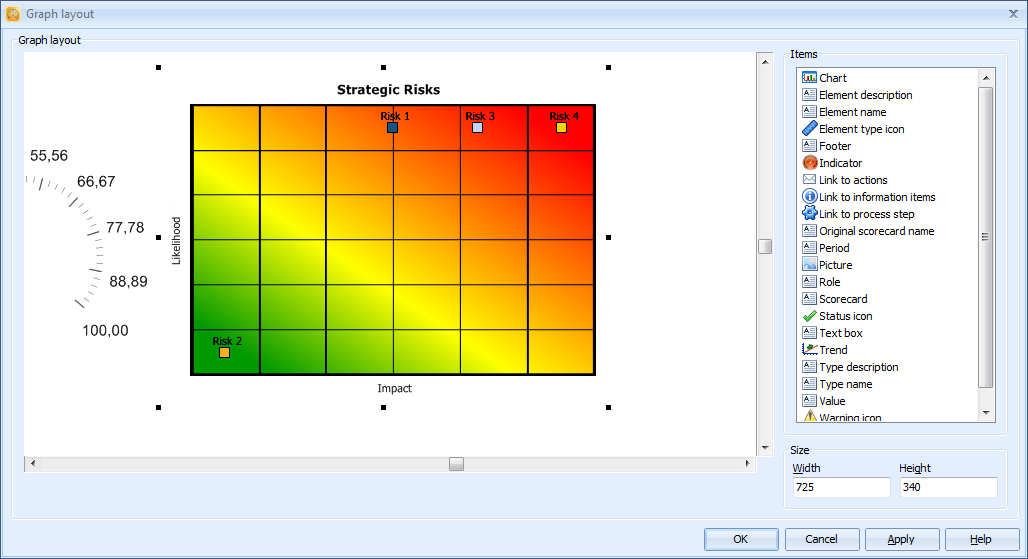Click the Period item icon
The image size is (1028, 559).
(810, 248)
